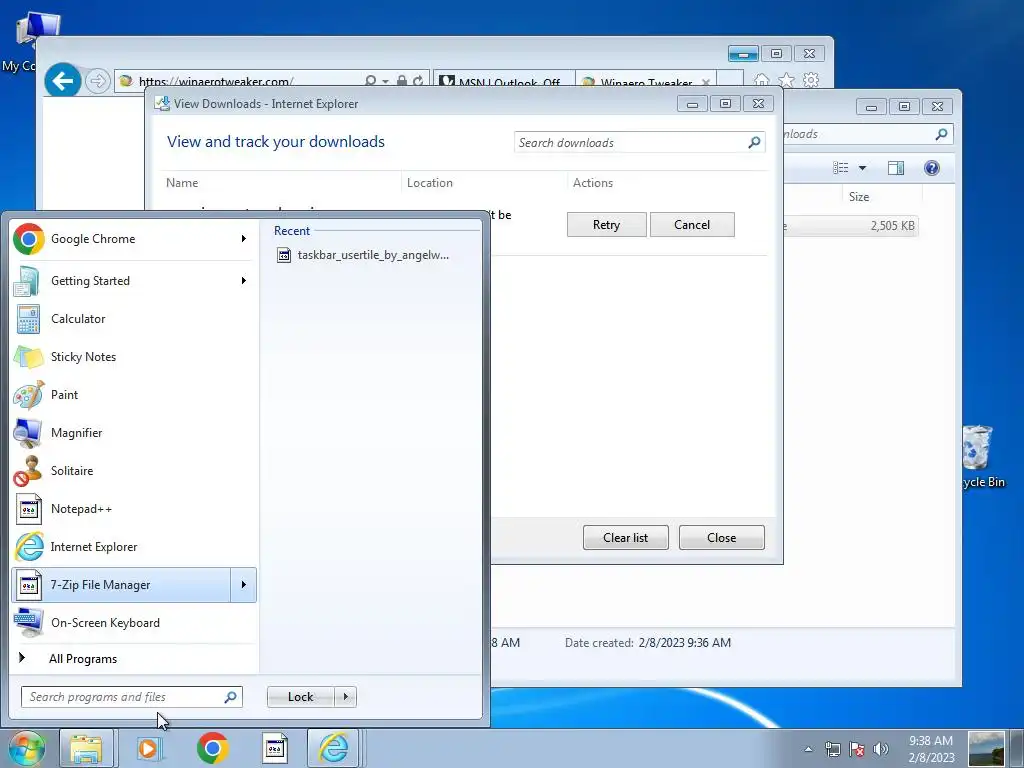Open search dropdown arrow in IE address bar

click(x=385, y=81)
